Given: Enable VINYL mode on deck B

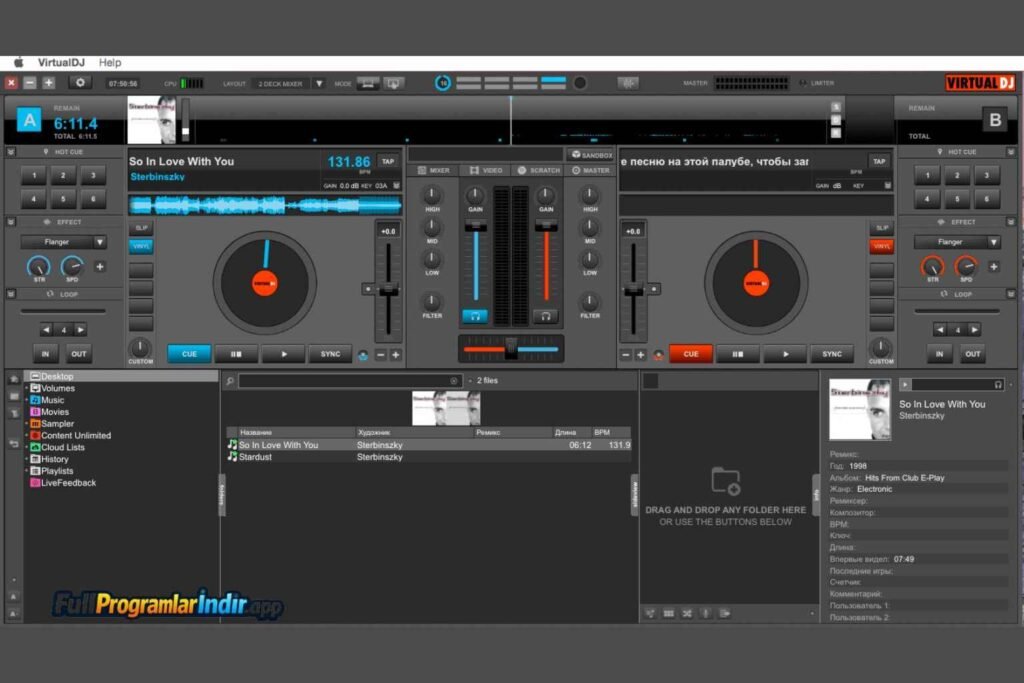Looking at the screenshot, I should coord(882,245).
